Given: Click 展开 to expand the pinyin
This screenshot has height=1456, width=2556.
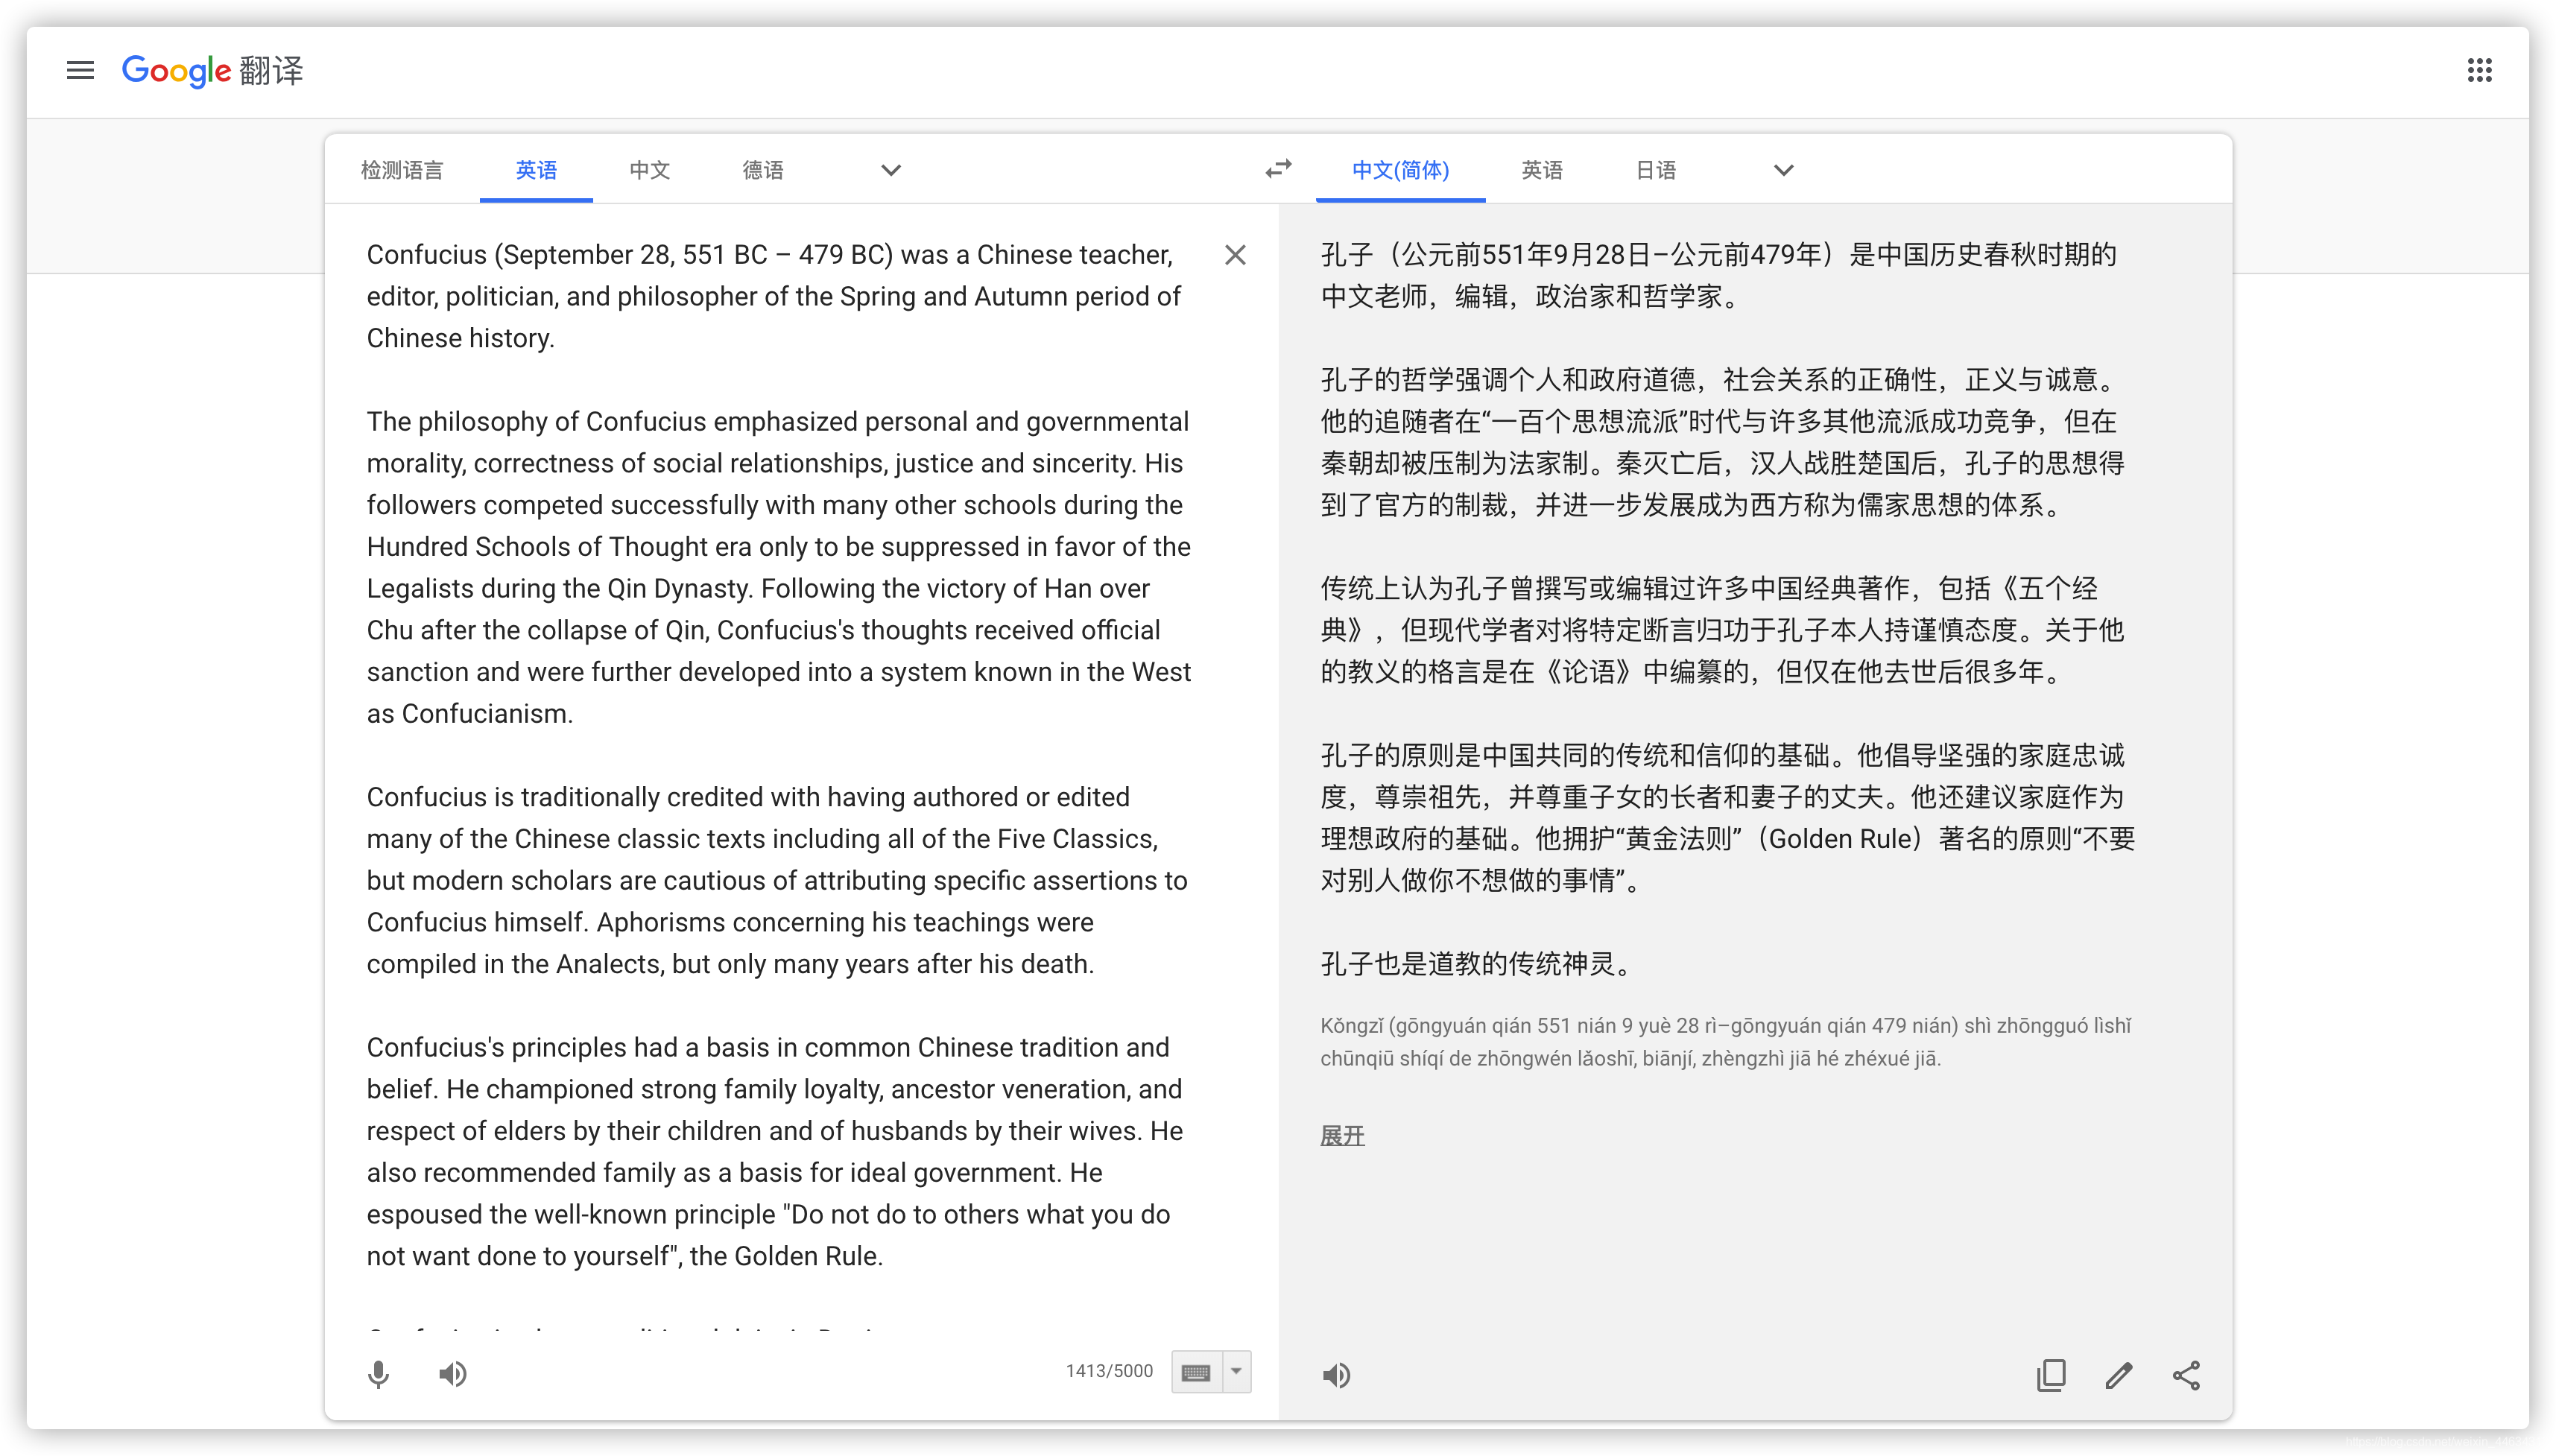Looking at the screenshot, I should [x=1342, y=1135].
